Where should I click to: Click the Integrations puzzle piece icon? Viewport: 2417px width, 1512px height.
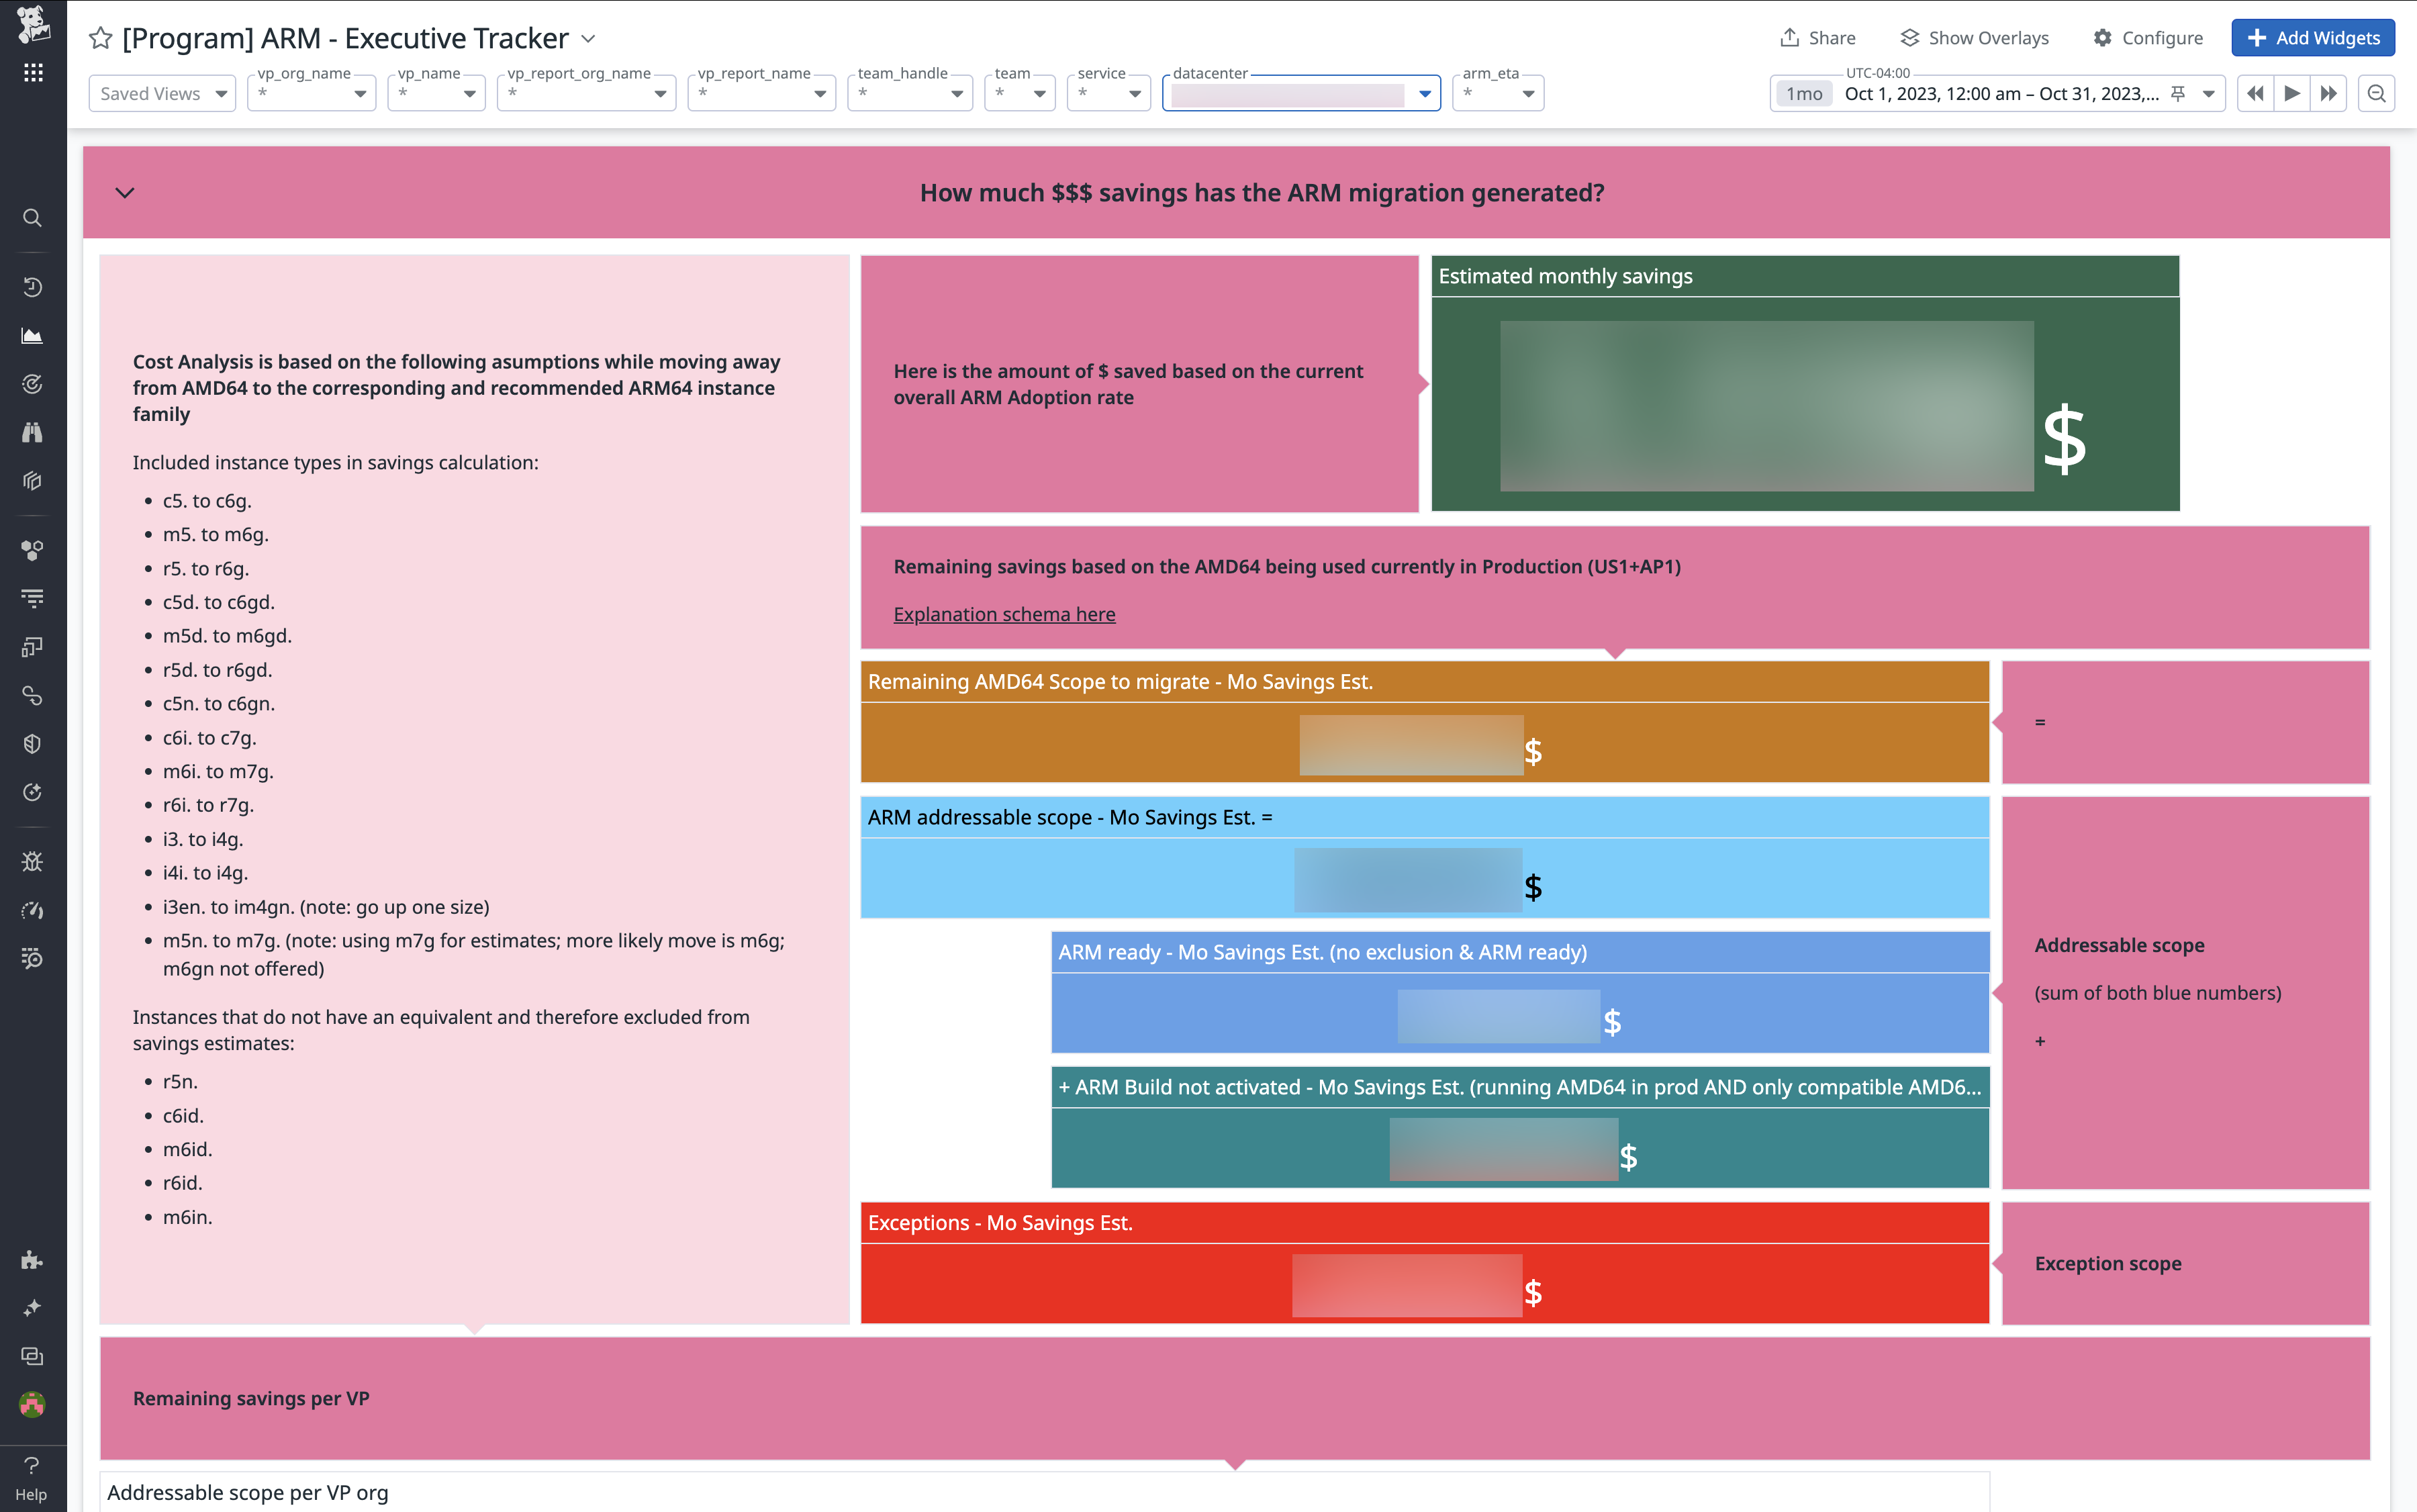pyautogui.click(x=33, y=1259)
